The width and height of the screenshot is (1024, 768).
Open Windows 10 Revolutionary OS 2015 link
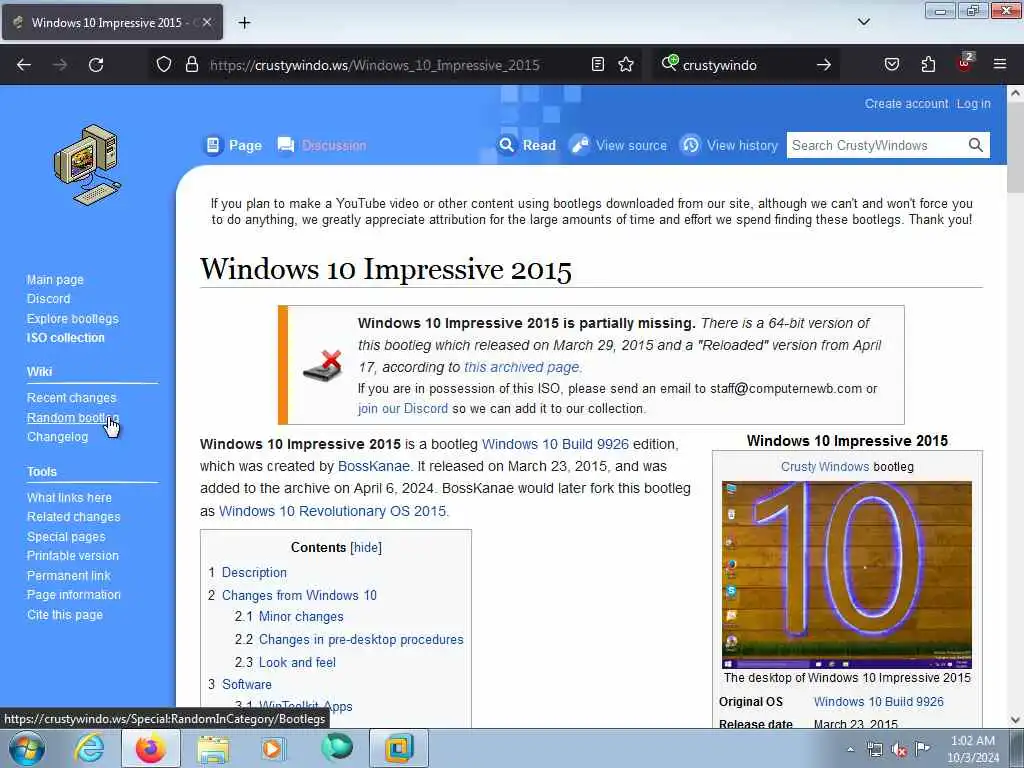coord(332,511)
